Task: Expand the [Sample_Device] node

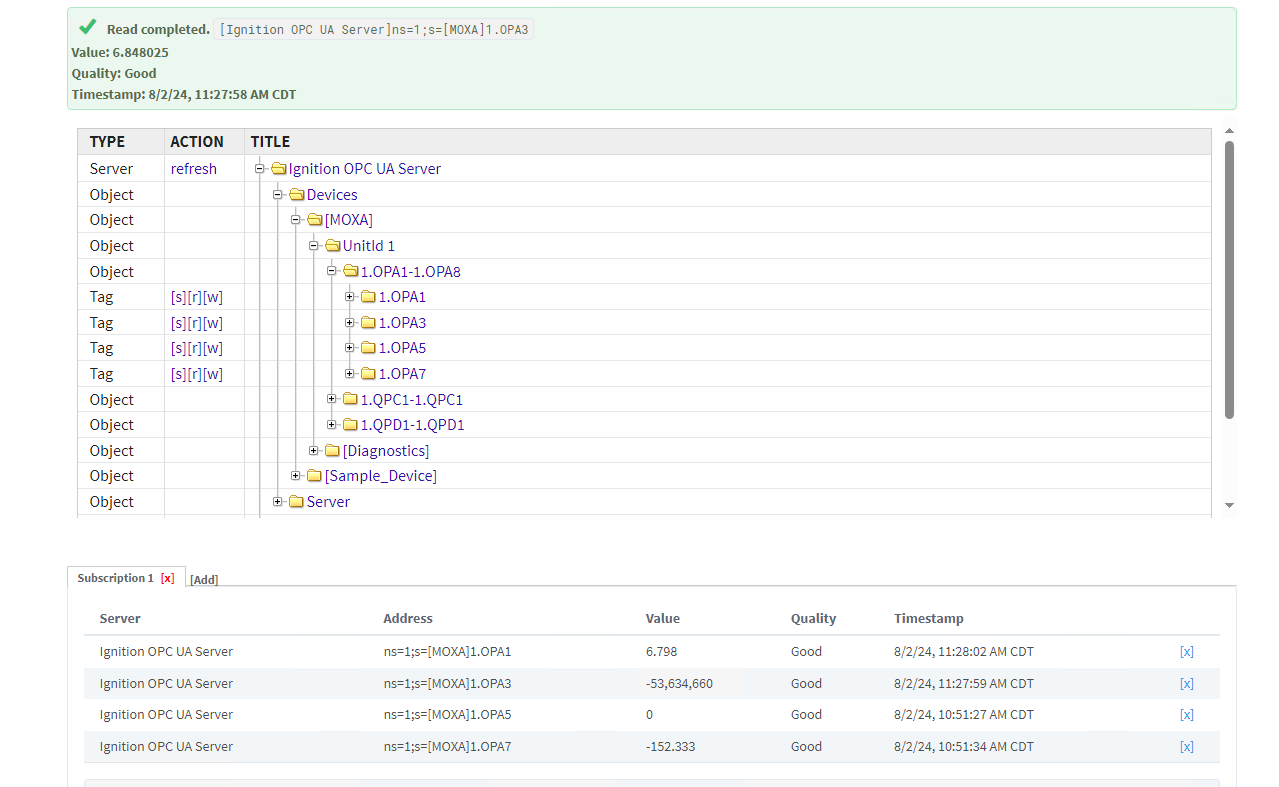Action: click(296, 476)
